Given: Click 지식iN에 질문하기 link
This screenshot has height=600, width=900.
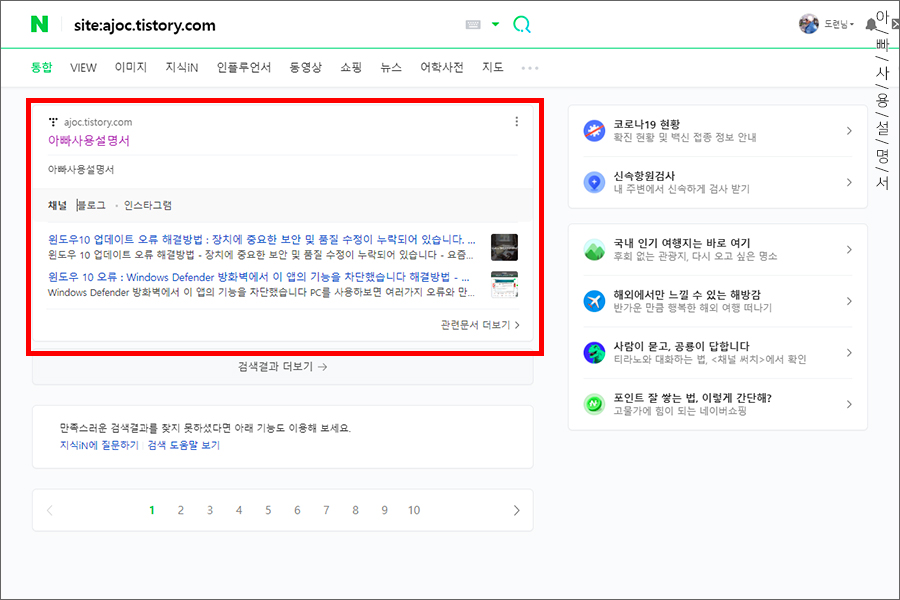Looking at the screenshot, I should (x=99, y=445).
